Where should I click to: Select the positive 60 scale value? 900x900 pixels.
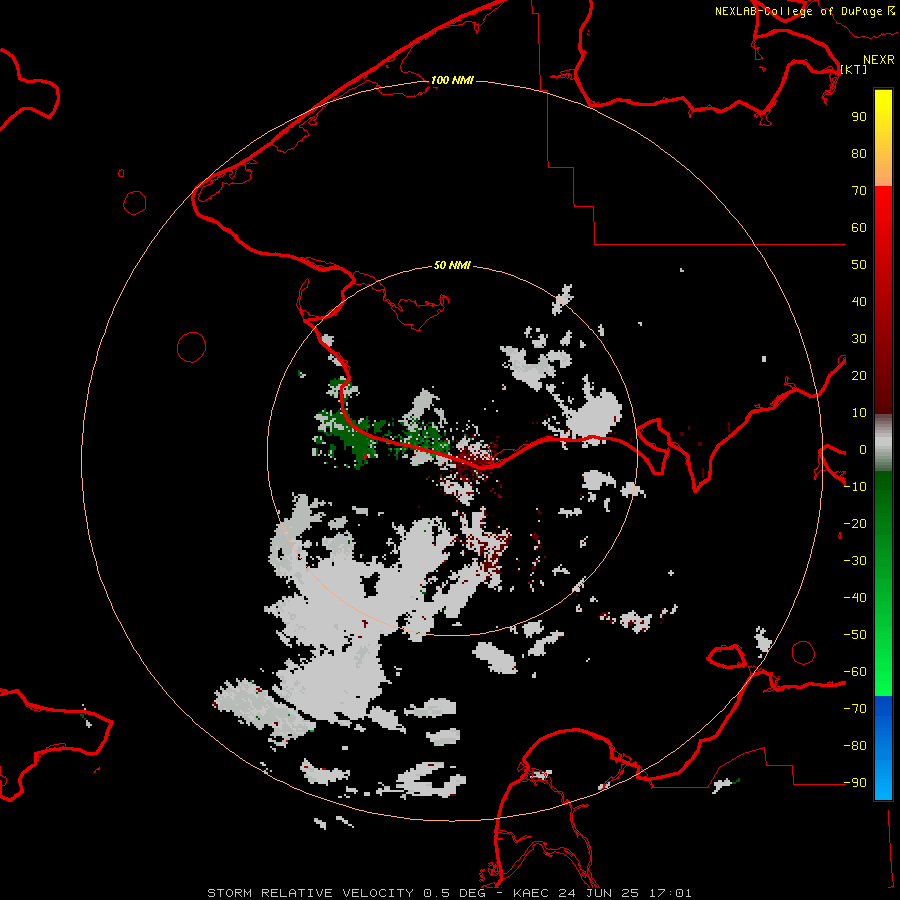pos(859,227)
